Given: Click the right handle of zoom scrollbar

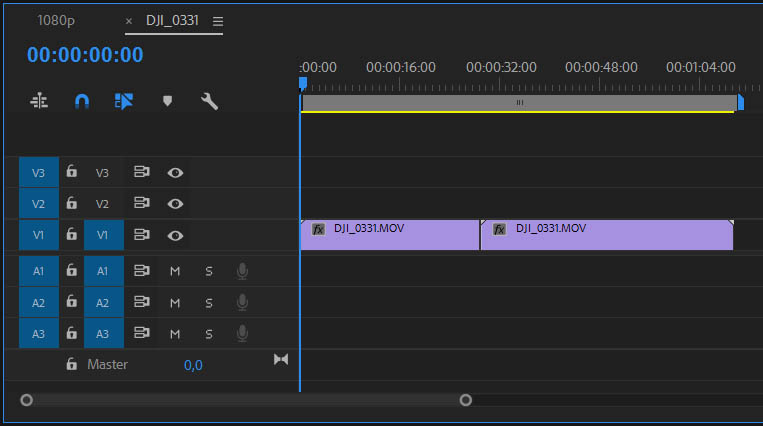Looking at the screenshot, I should (465, 400).
